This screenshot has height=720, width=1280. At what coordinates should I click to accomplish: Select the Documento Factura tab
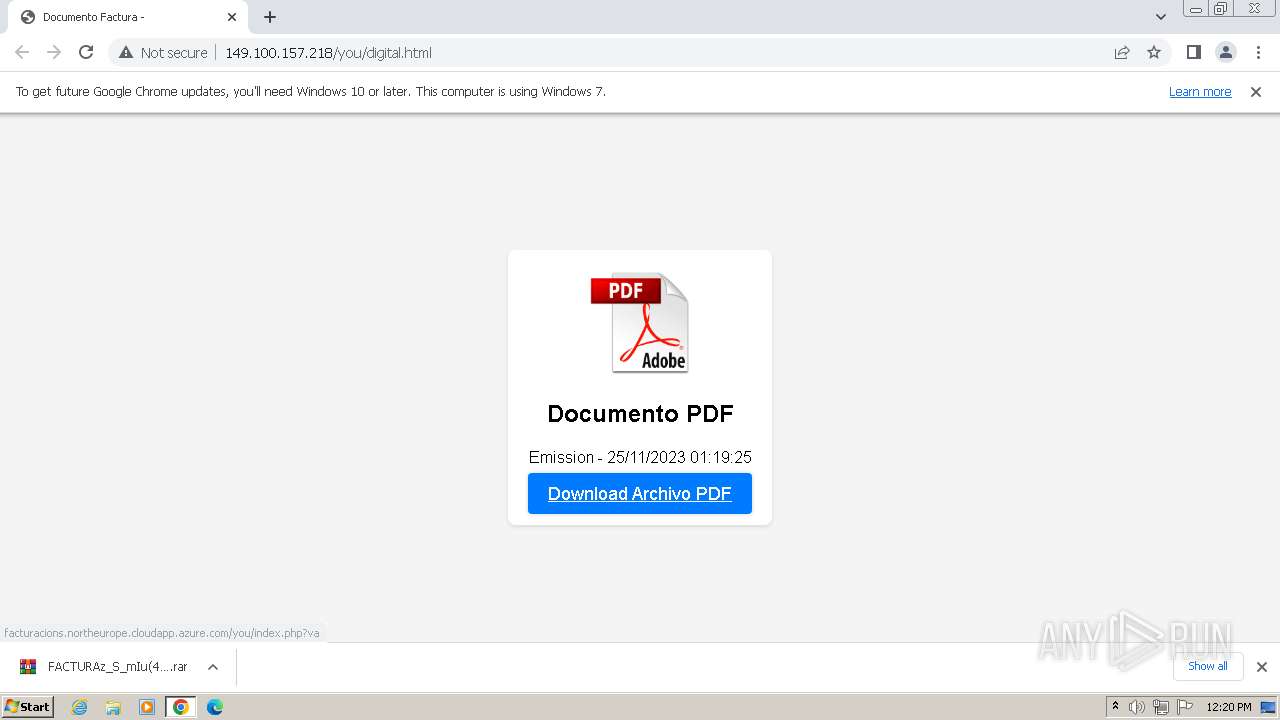click(128, 17)
